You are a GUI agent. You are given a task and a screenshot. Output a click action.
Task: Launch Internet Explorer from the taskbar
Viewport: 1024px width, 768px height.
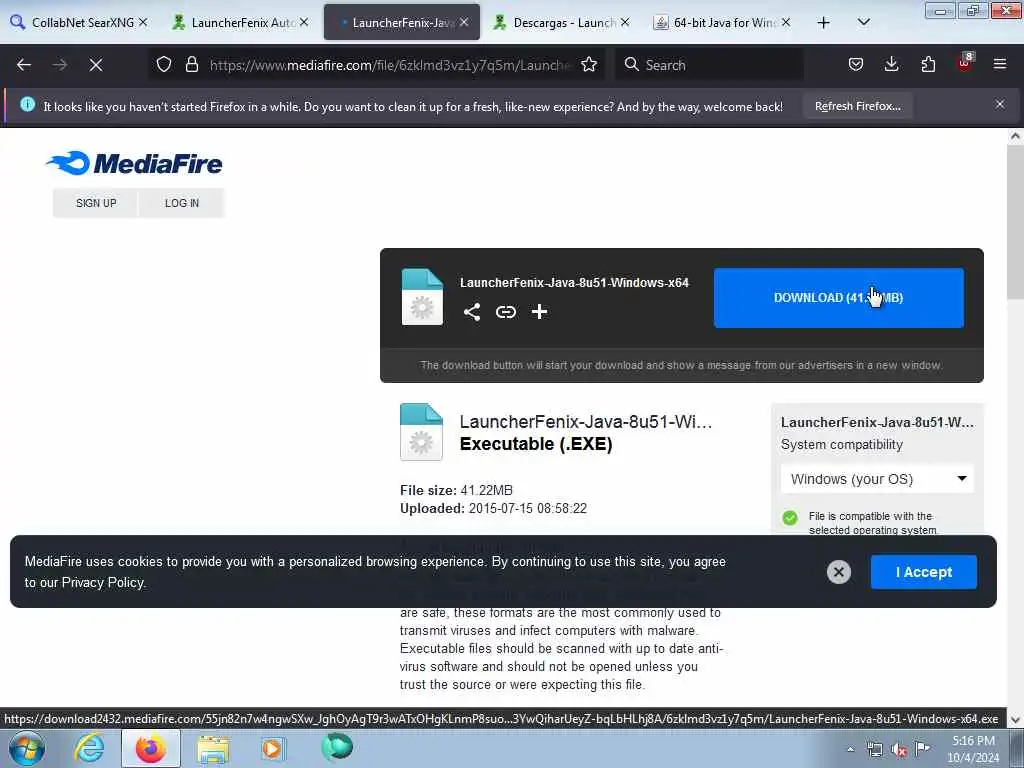[x=89, y=748]
